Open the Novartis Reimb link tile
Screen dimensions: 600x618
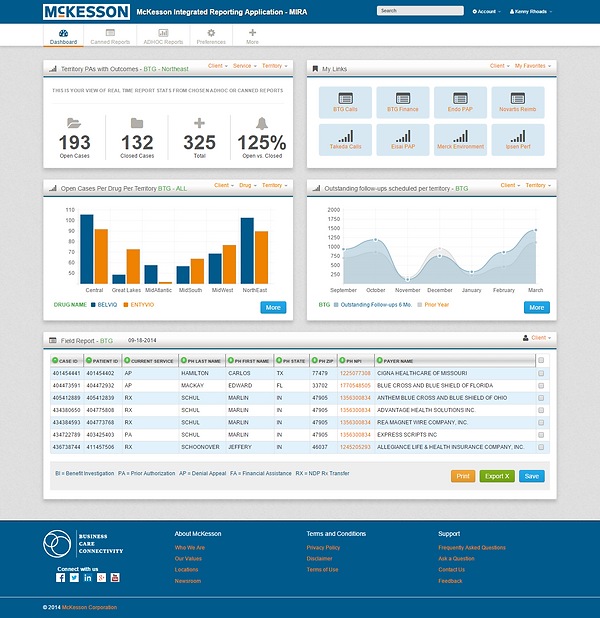(x=518, y=102)
